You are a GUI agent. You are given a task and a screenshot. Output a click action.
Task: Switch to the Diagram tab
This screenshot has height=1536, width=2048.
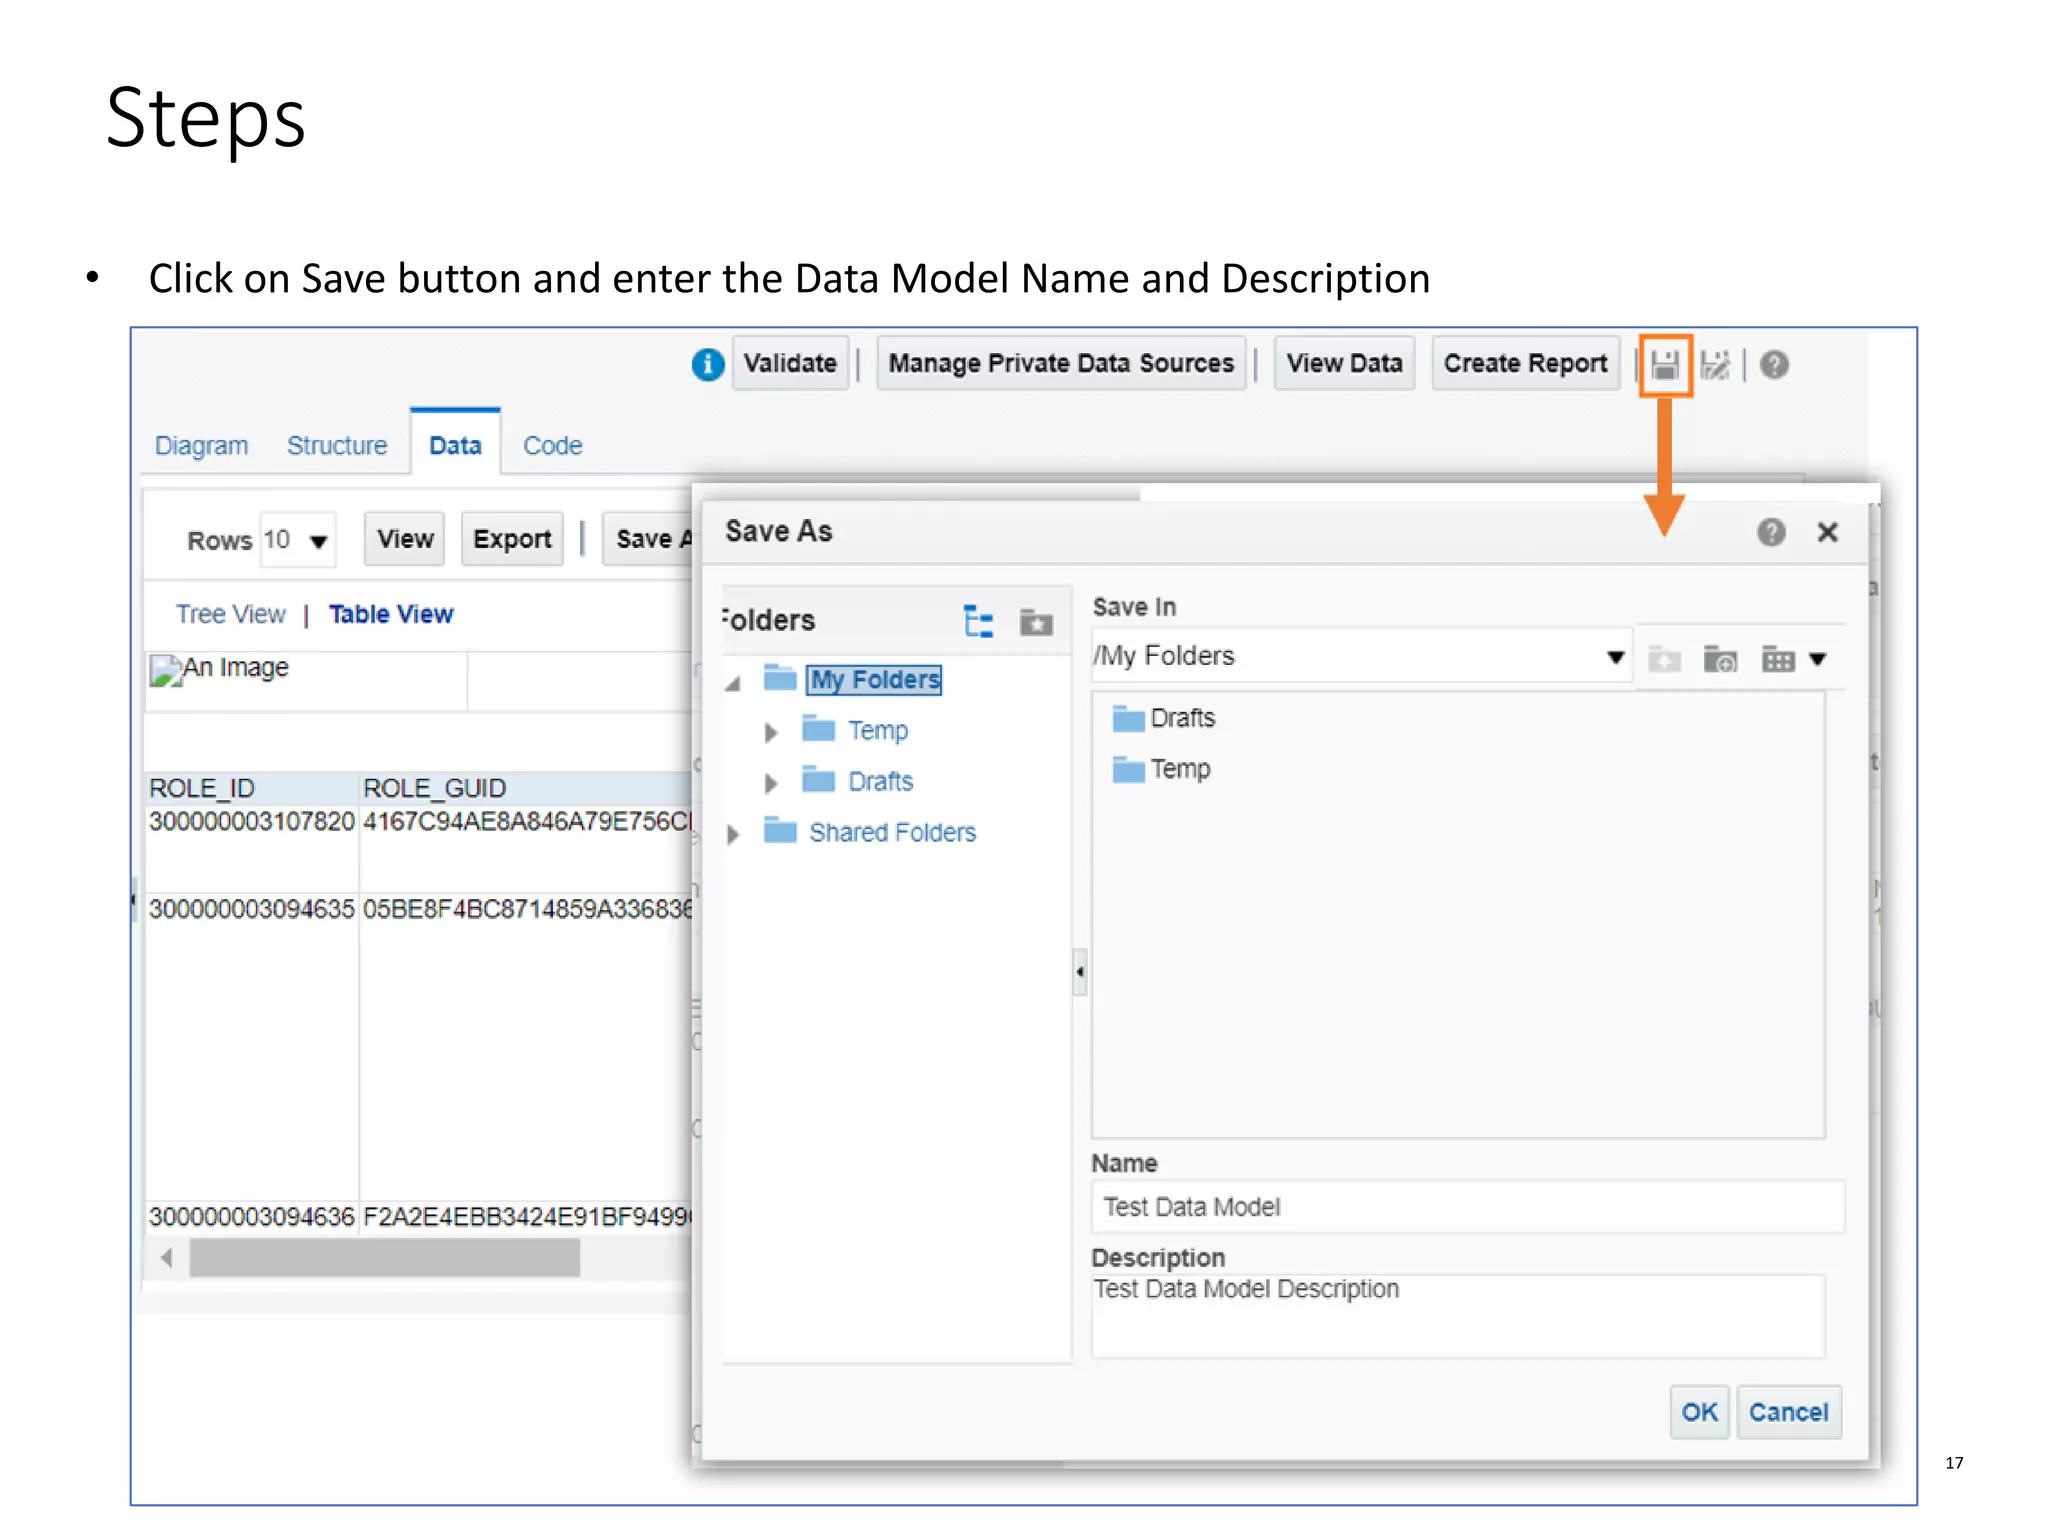(x=201, y=445)
